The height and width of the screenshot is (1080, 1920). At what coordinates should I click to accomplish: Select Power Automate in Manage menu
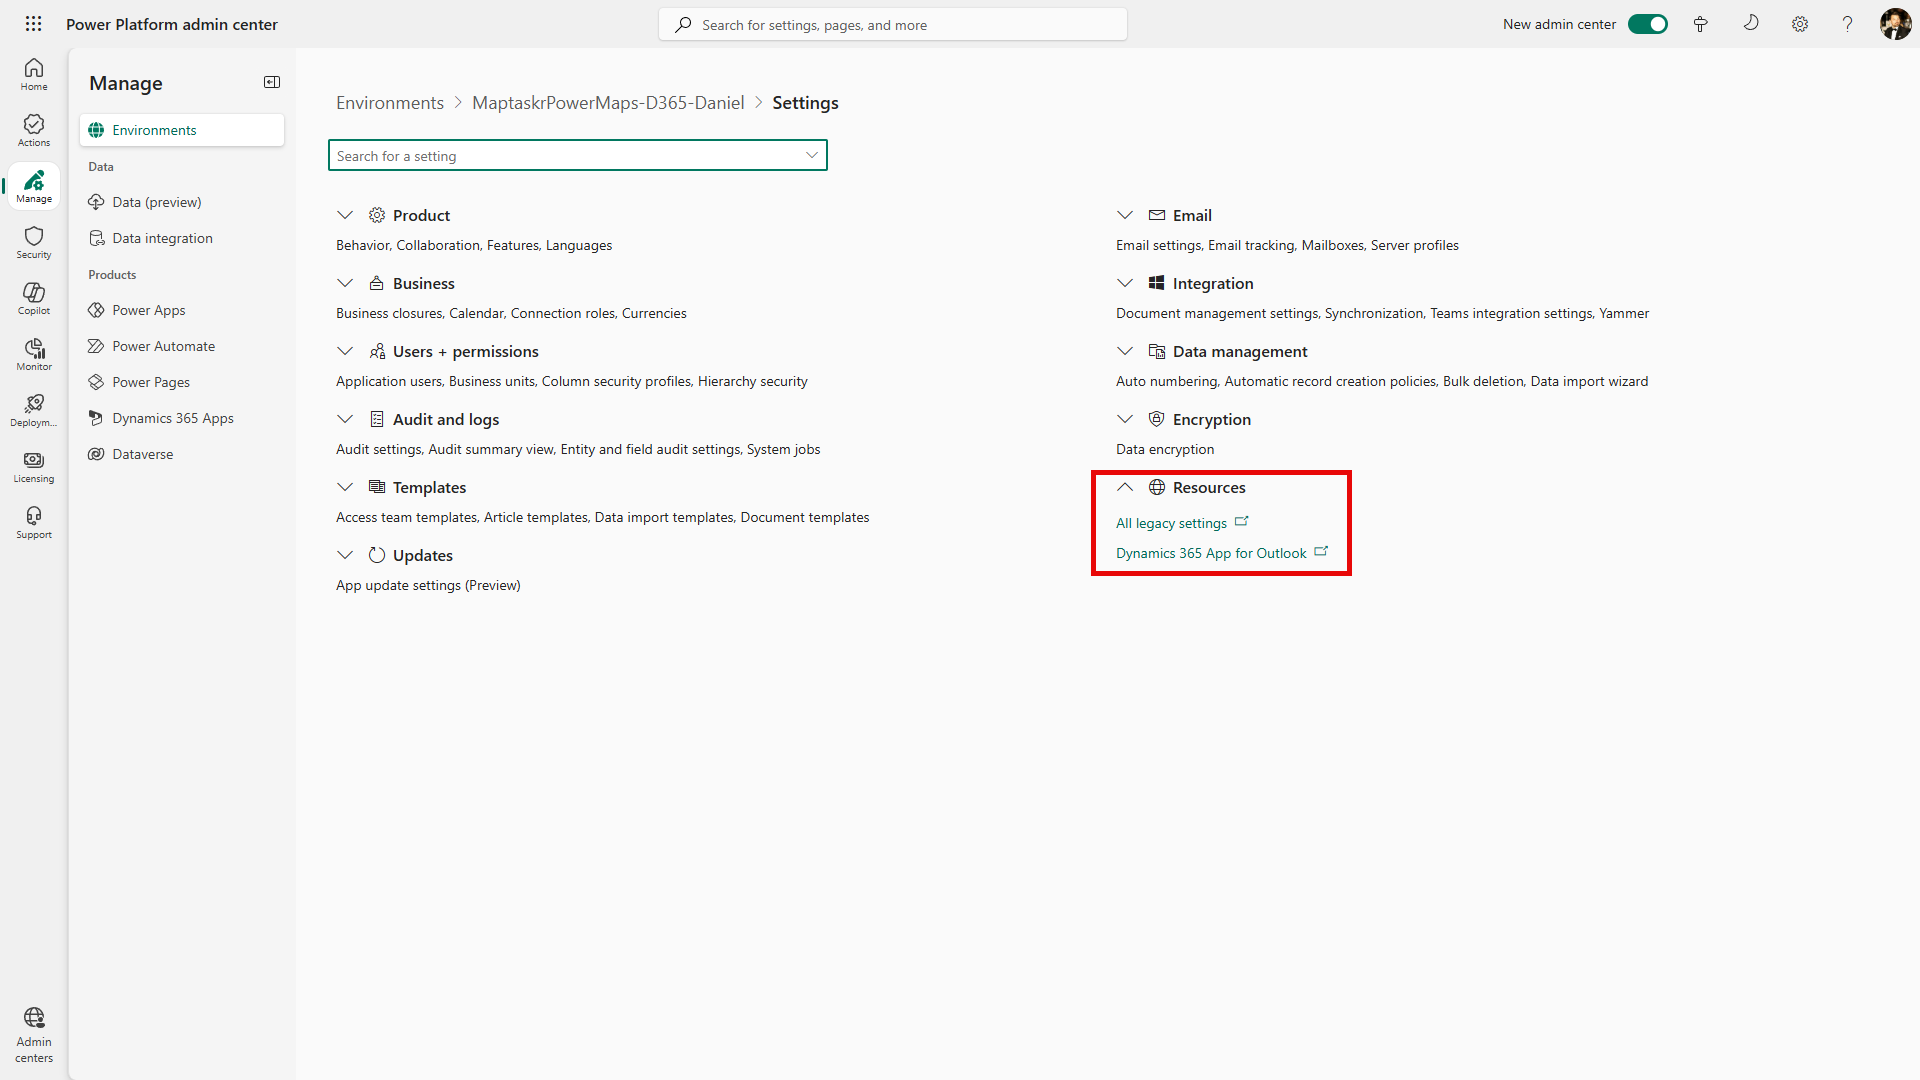click(x=163, y=346)
